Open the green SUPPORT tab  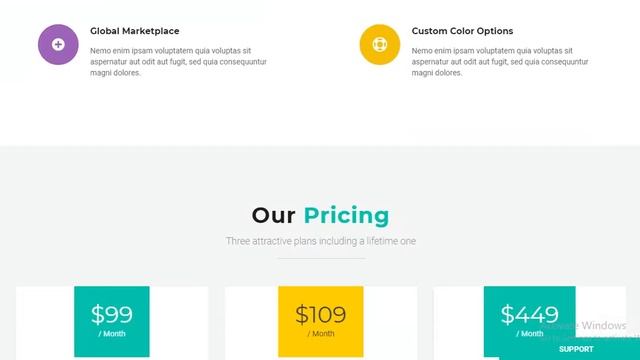click(x=576, y=349)
